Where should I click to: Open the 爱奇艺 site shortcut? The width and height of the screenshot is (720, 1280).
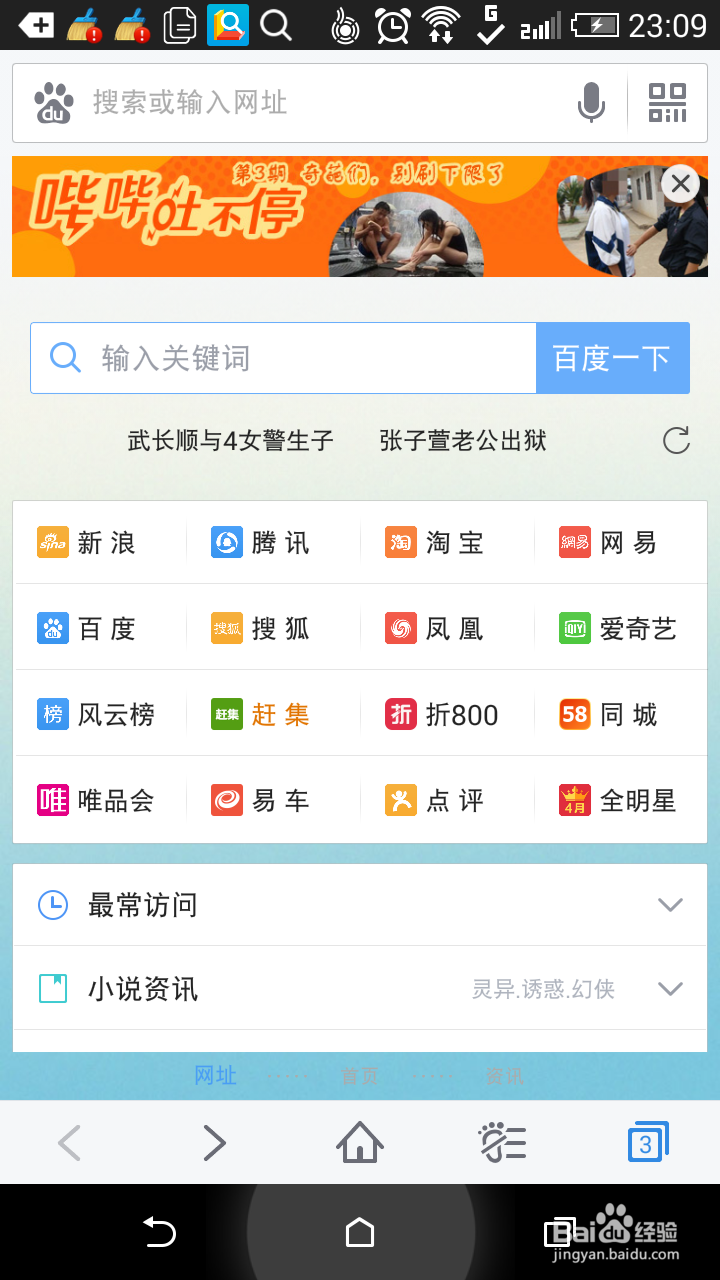[x=619, y=629]
